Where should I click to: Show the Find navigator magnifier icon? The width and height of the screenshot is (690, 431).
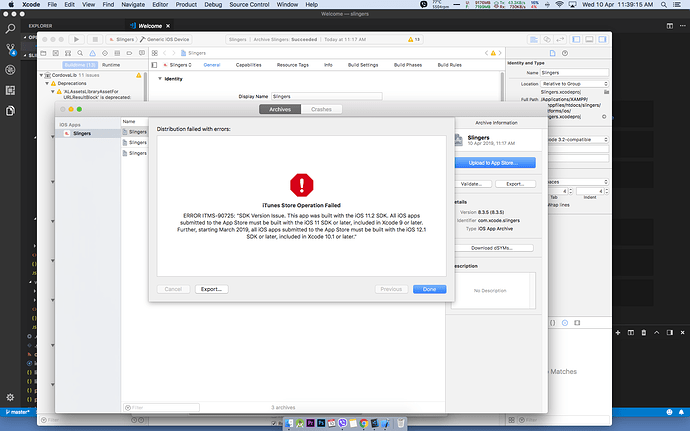click(x=80, y=53)
